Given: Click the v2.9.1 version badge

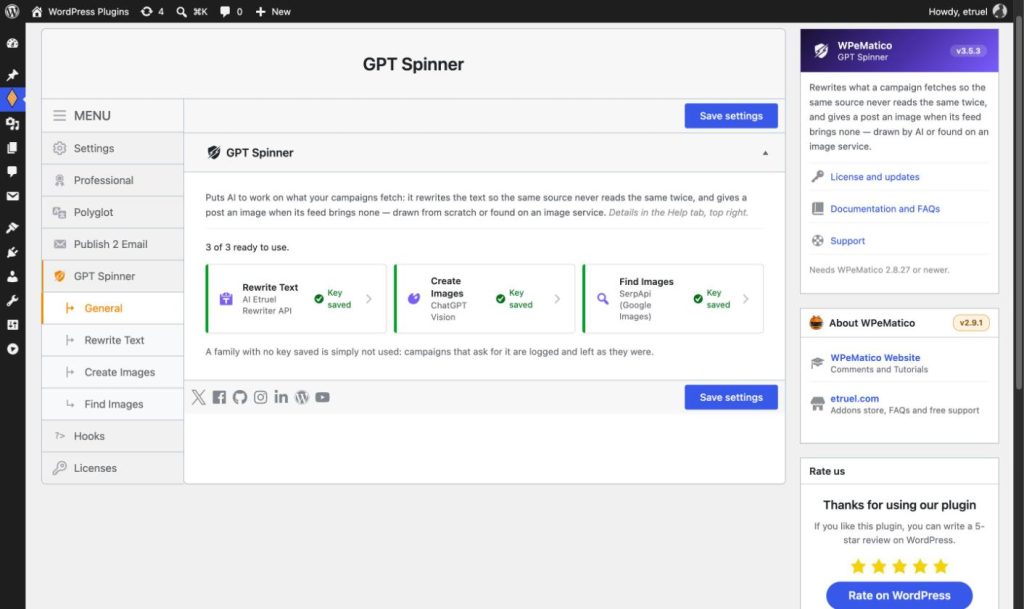Looking at the screenshot, I should click(971, 323).
